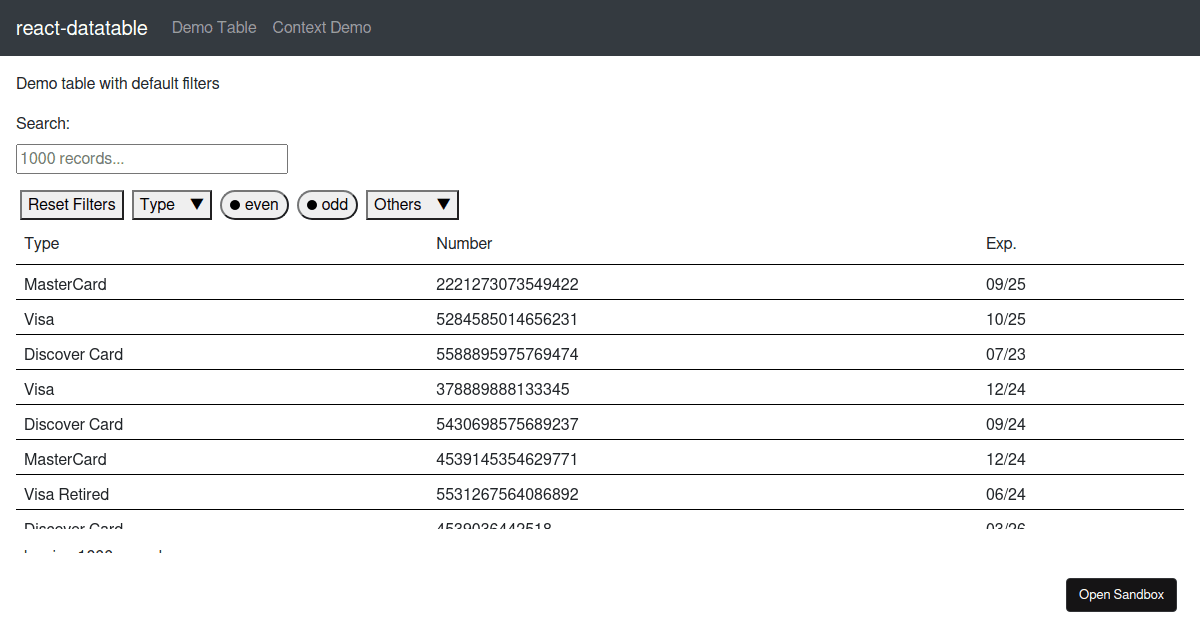Switch to the Context Demo page
Image resolution: width=1200 pixels, height=630 pixels.
pyautogui.click(x=321, y=27)
